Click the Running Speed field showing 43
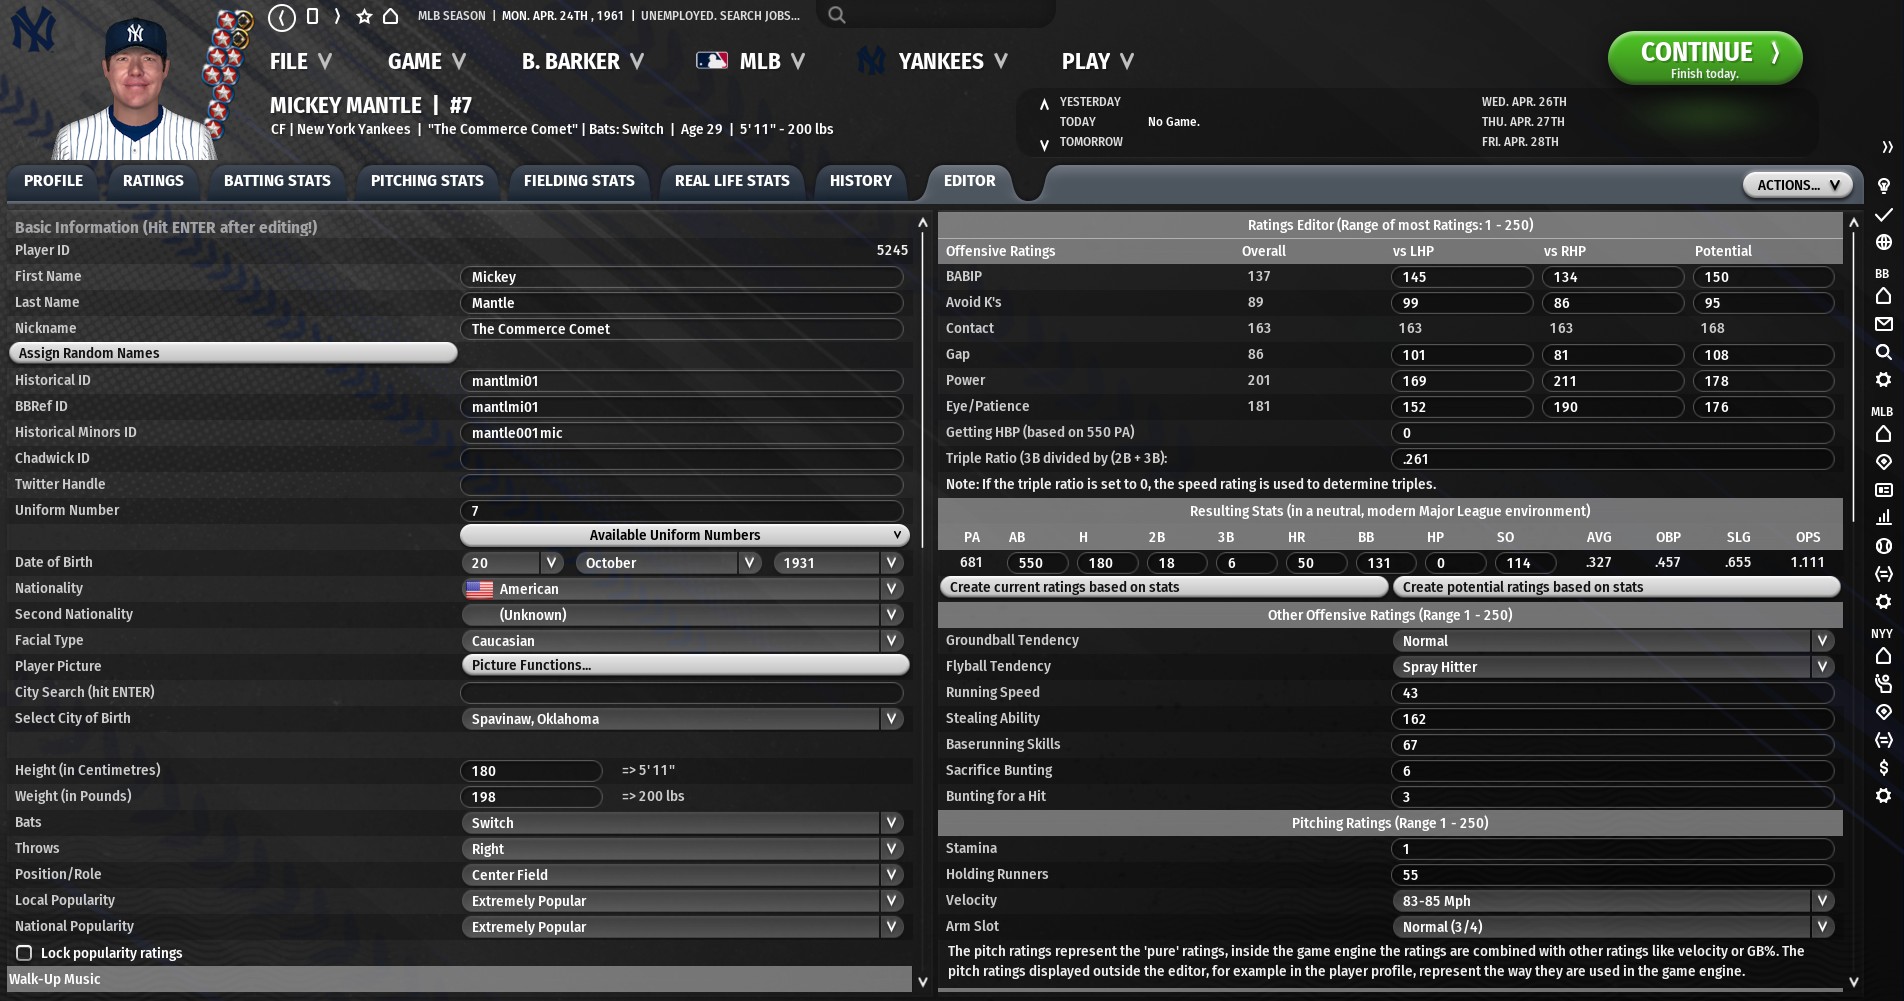 (1613, 693)
